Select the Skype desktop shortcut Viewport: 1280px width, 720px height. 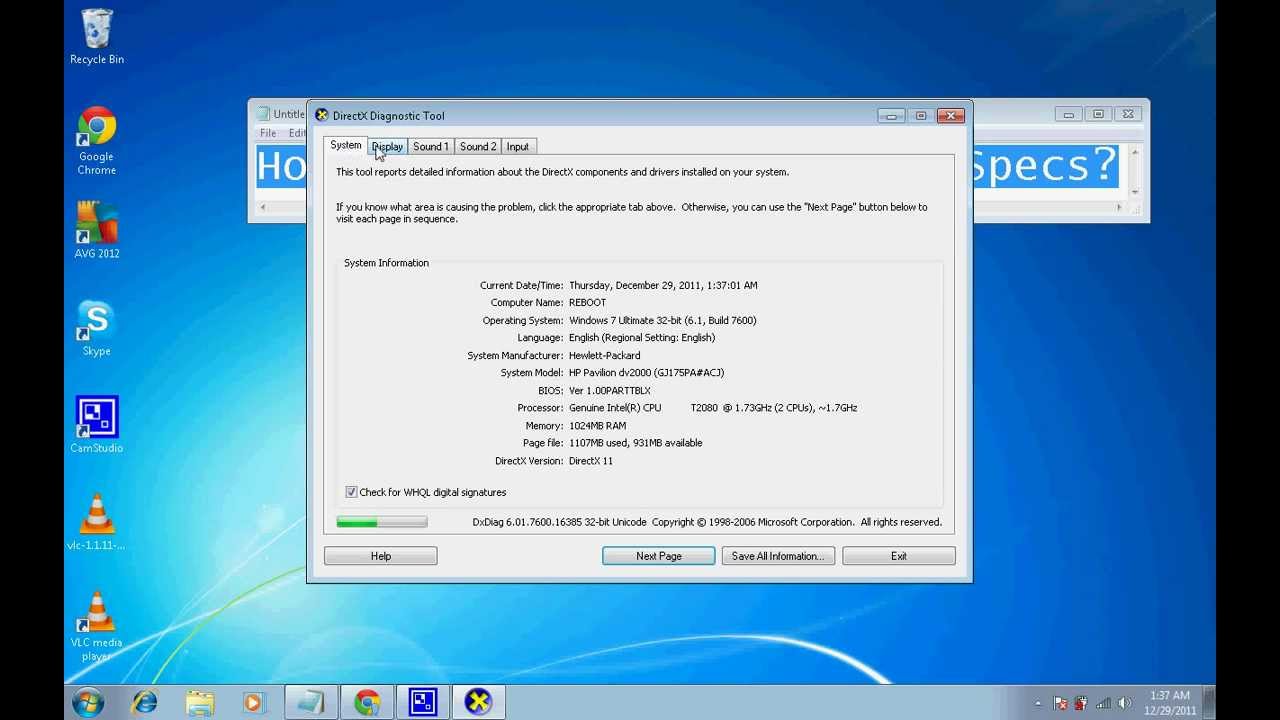point(97,328)
